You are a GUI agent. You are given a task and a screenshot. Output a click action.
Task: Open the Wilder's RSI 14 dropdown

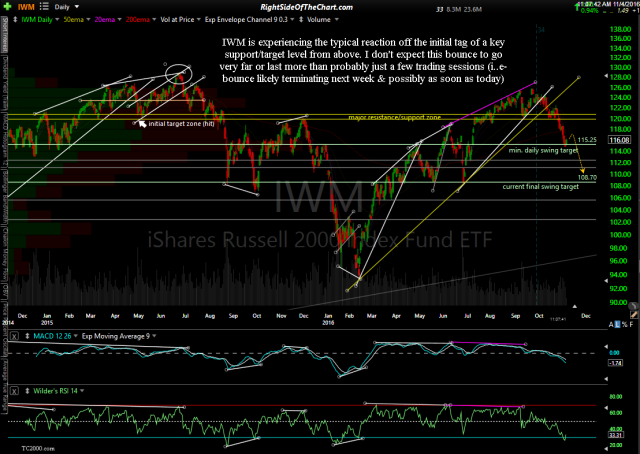(82, 391)
